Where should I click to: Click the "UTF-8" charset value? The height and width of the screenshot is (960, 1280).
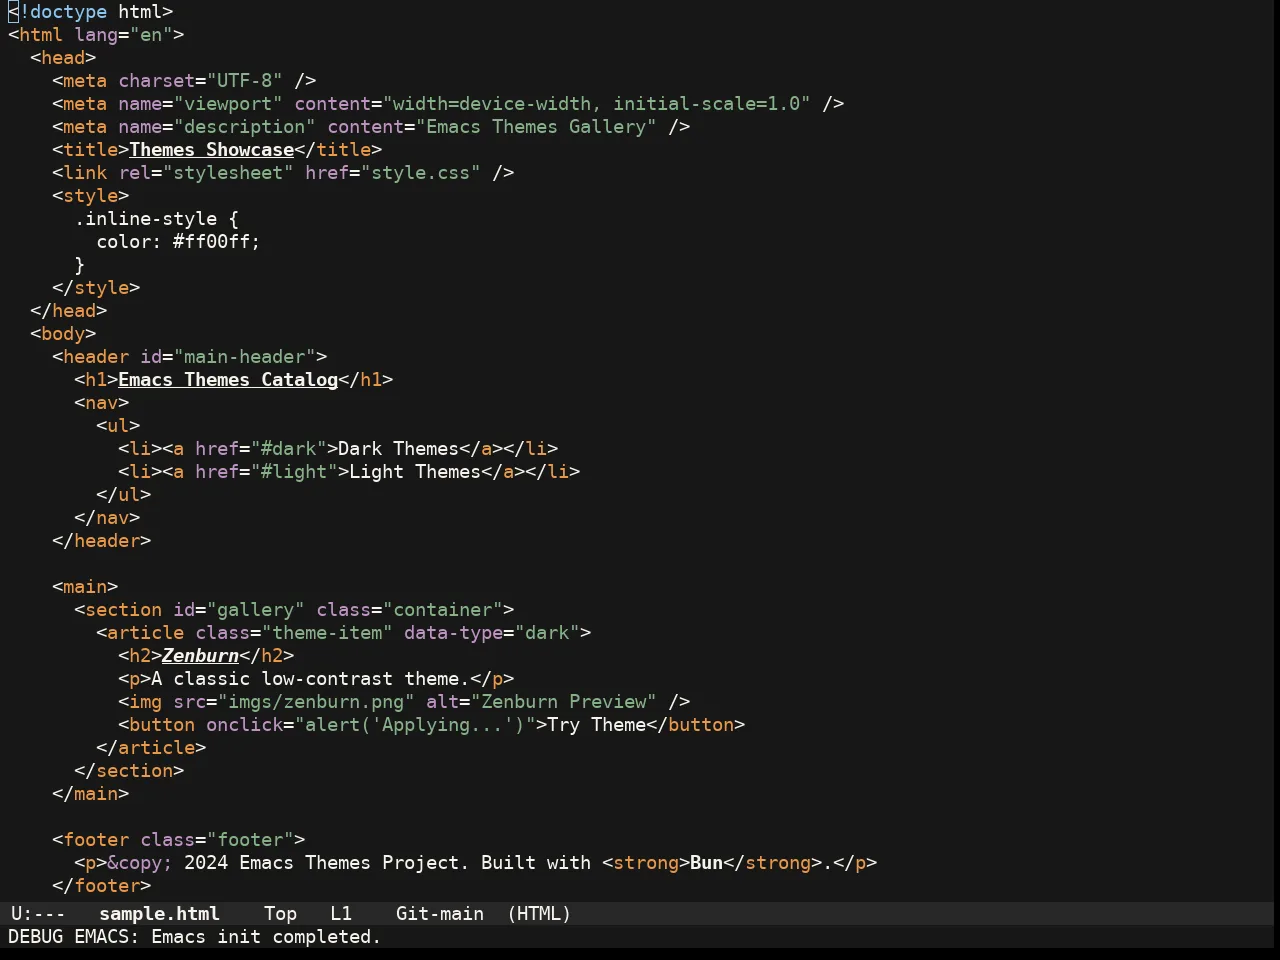245,81
